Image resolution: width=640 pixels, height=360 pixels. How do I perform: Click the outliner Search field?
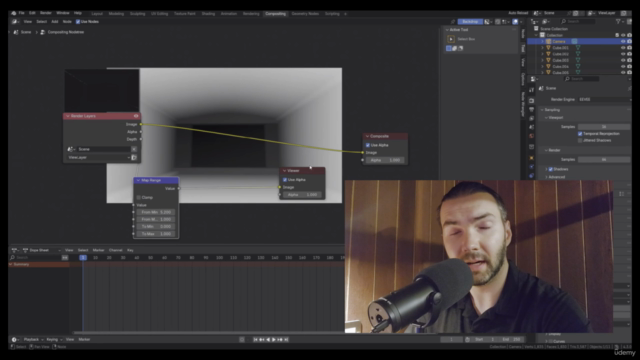point(578,21)
